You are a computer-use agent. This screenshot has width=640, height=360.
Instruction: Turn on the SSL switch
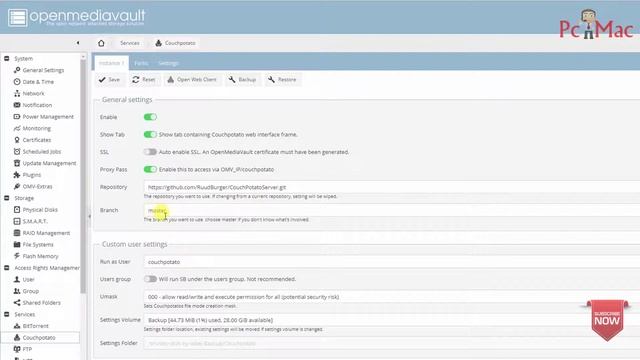(x=150, y=152)
